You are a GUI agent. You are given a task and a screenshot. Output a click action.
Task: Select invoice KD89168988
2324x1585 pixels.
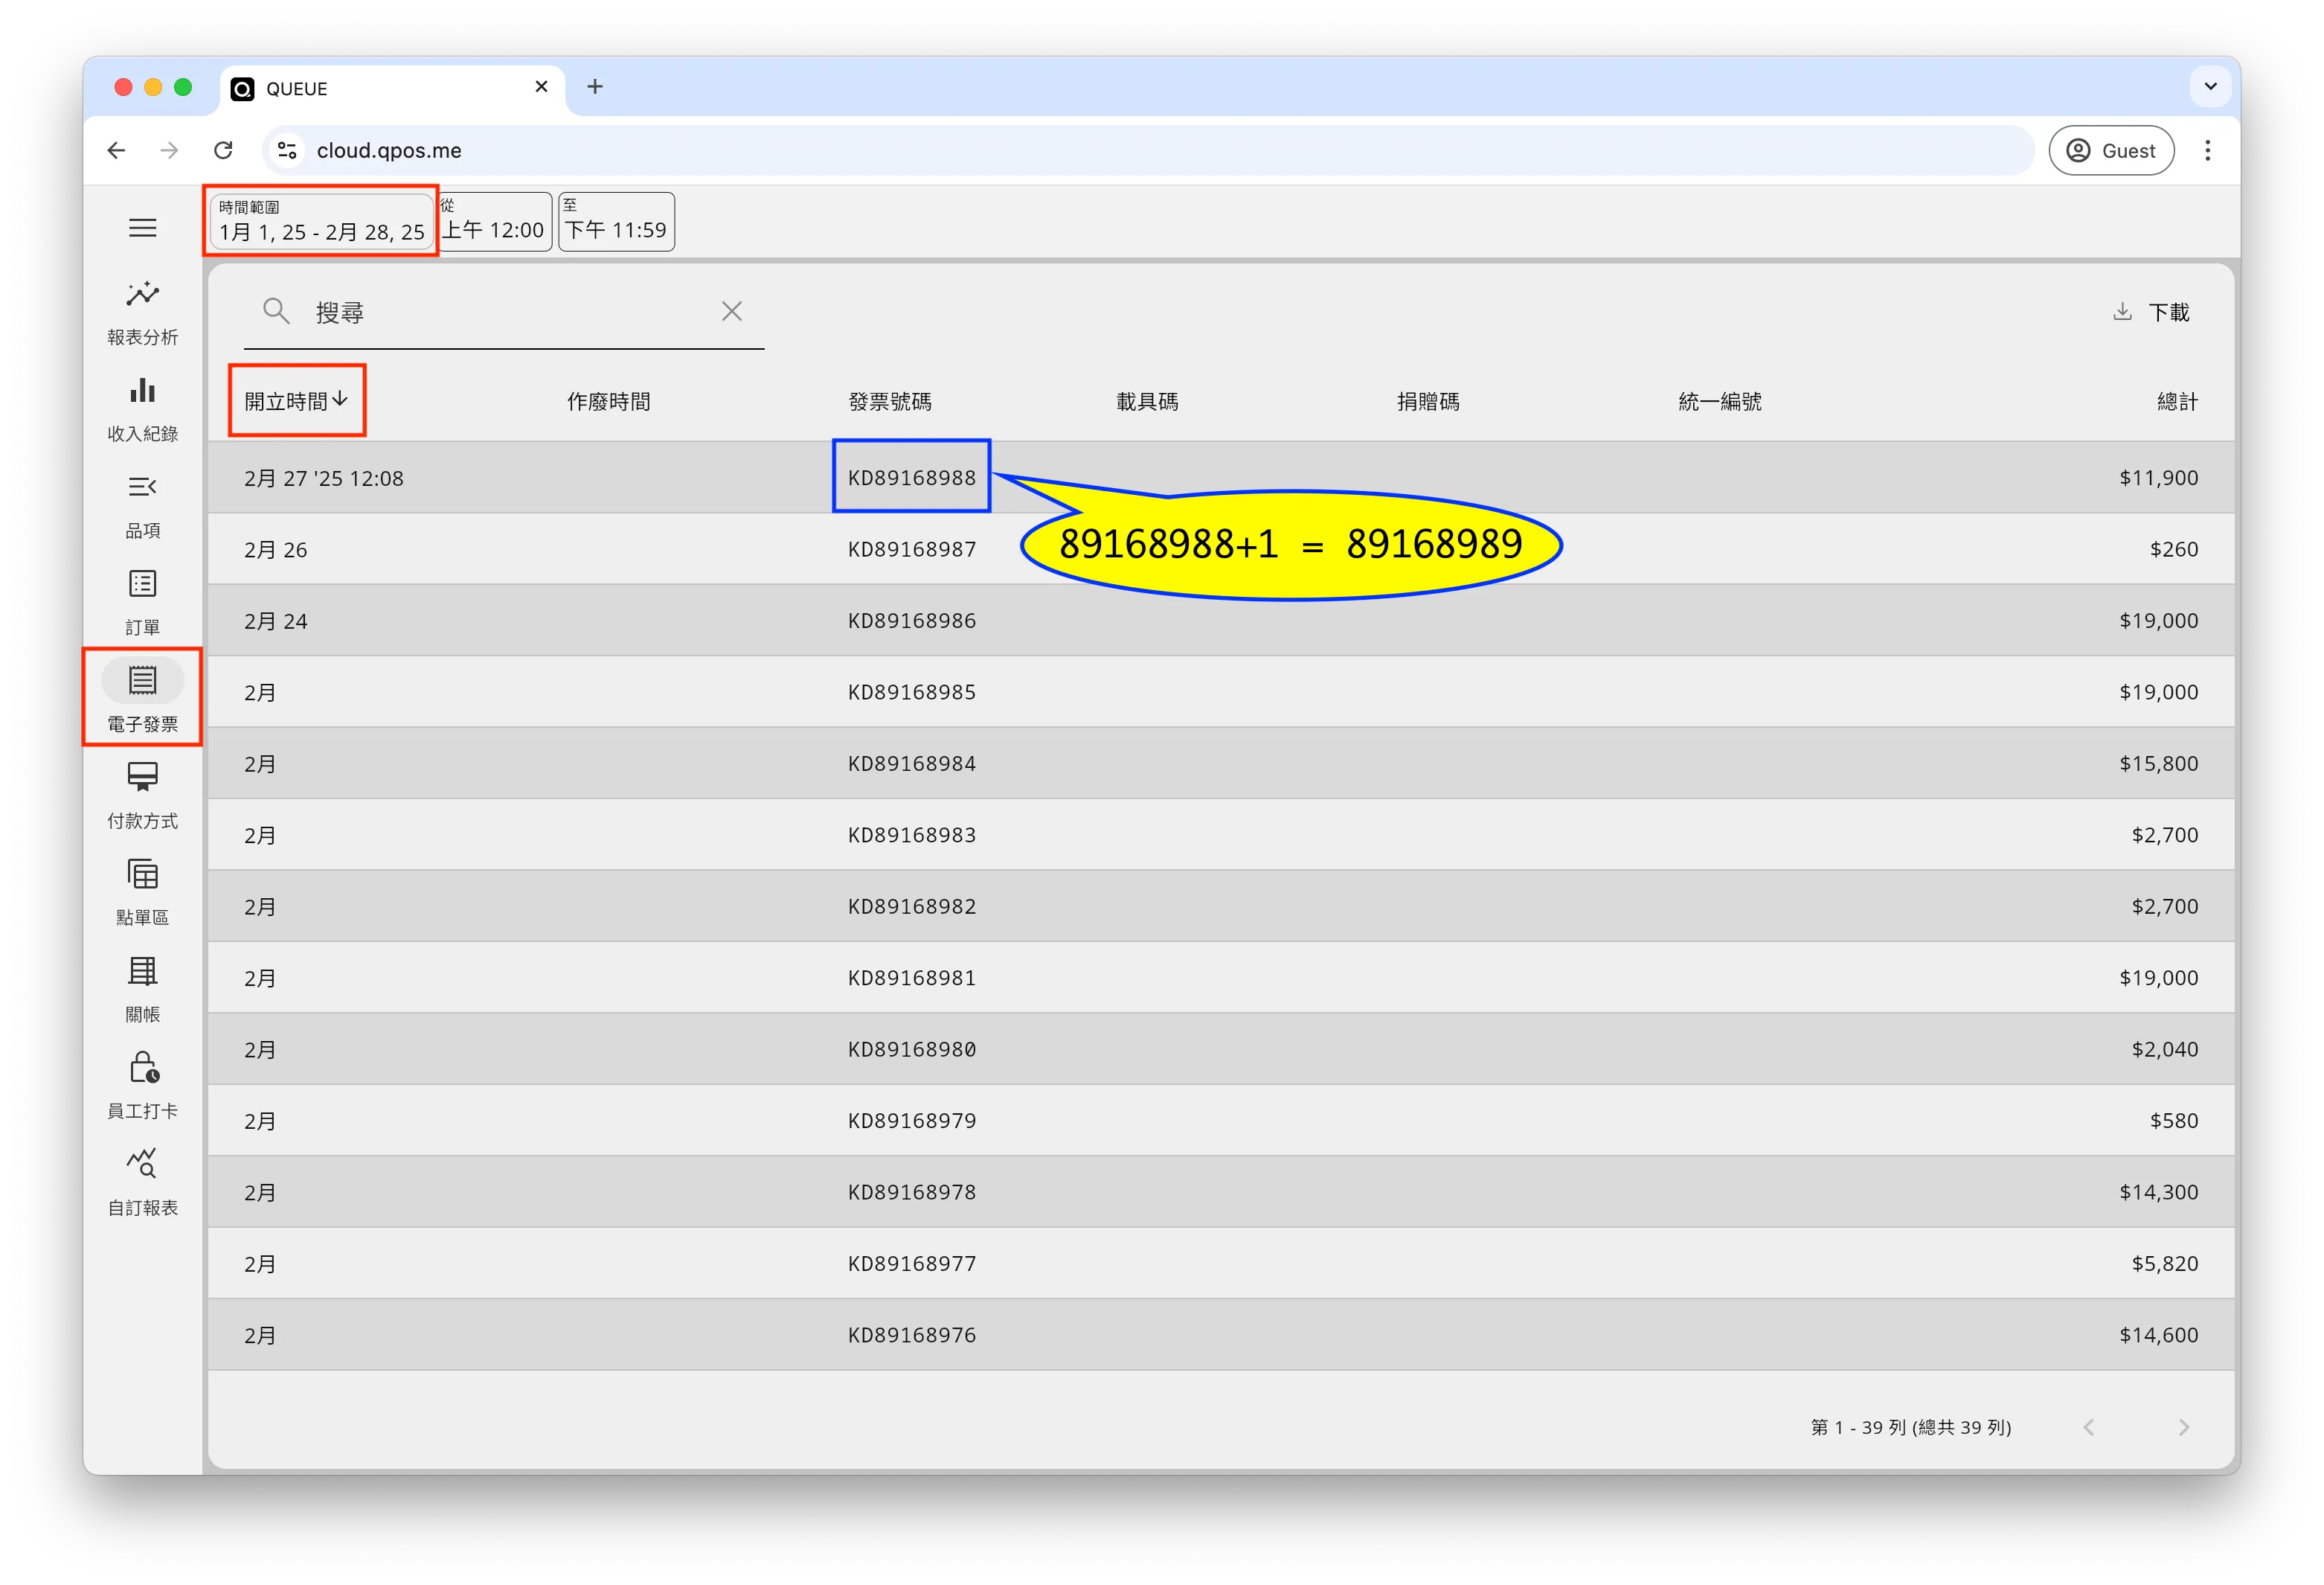pos(912,477)
